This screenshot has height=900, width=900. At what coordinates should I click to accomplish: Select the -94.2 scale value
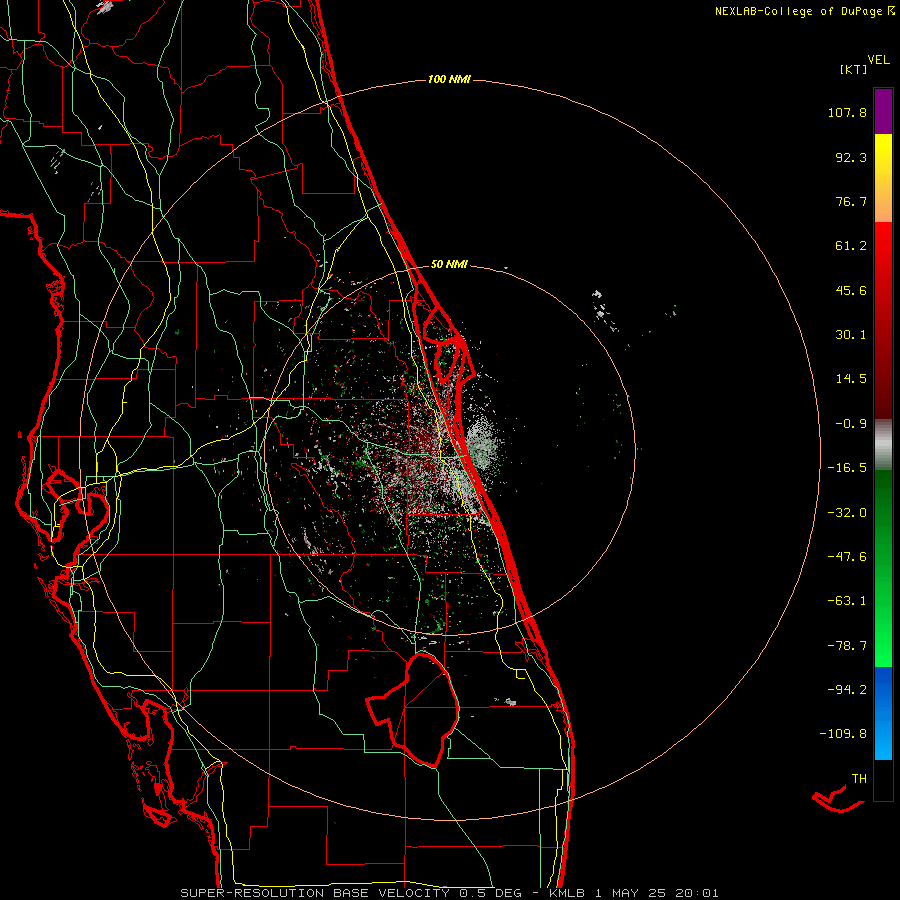coord(847,690)
